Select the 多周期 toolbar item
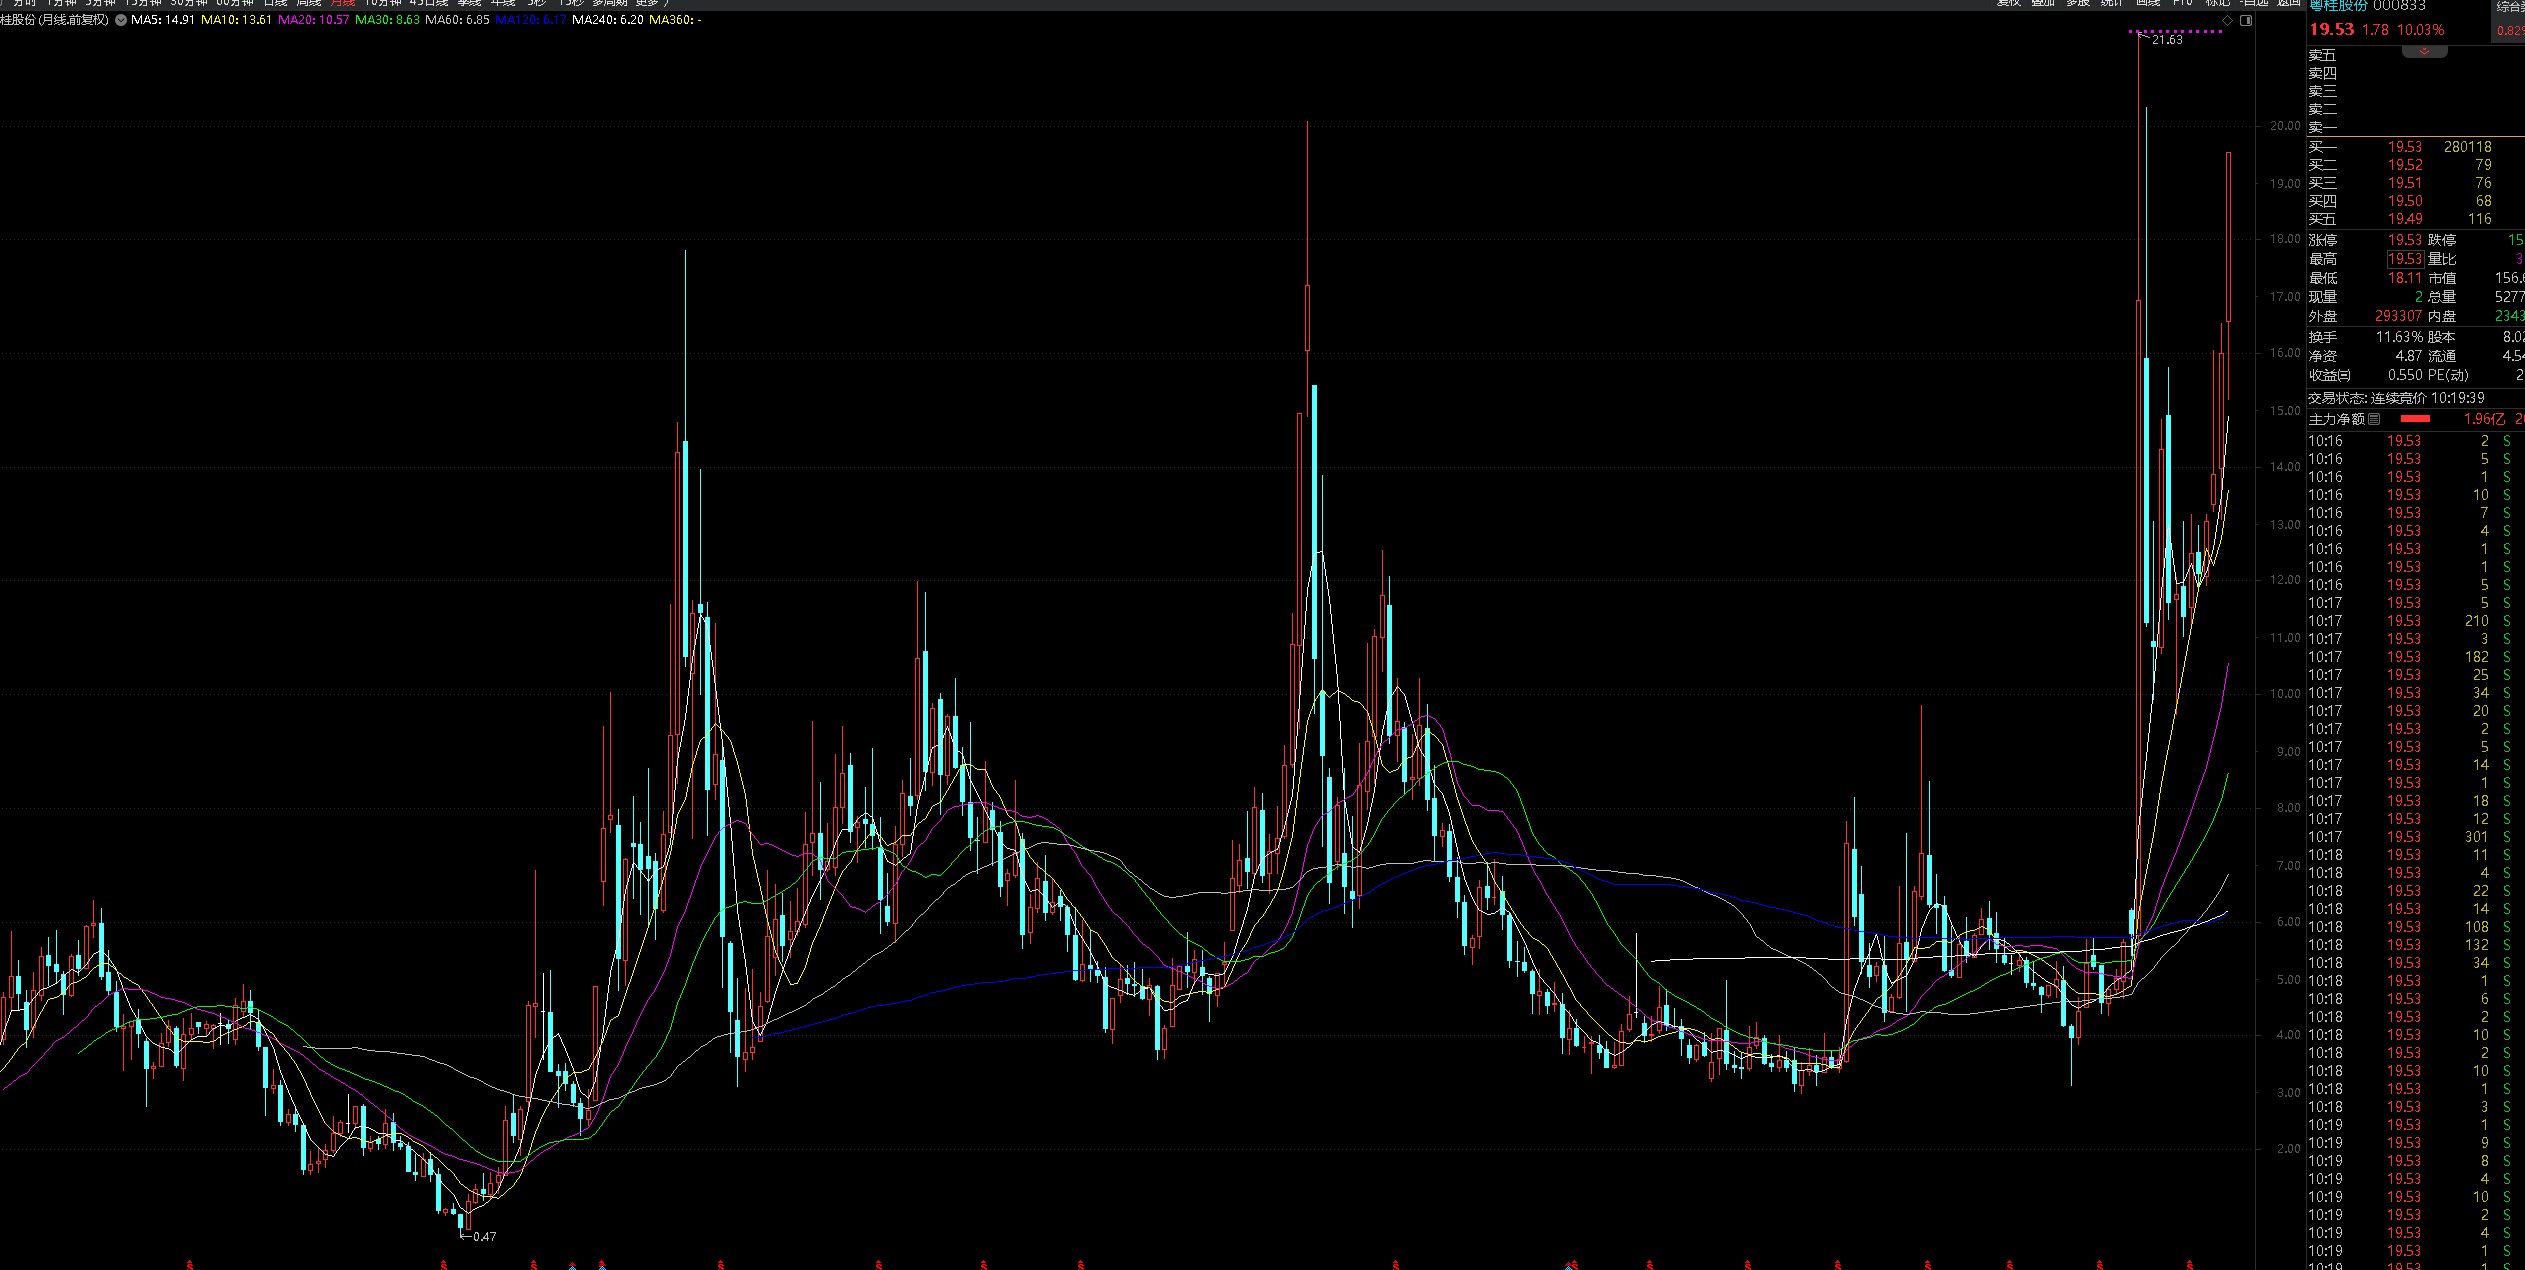 [x=610, y=3]
